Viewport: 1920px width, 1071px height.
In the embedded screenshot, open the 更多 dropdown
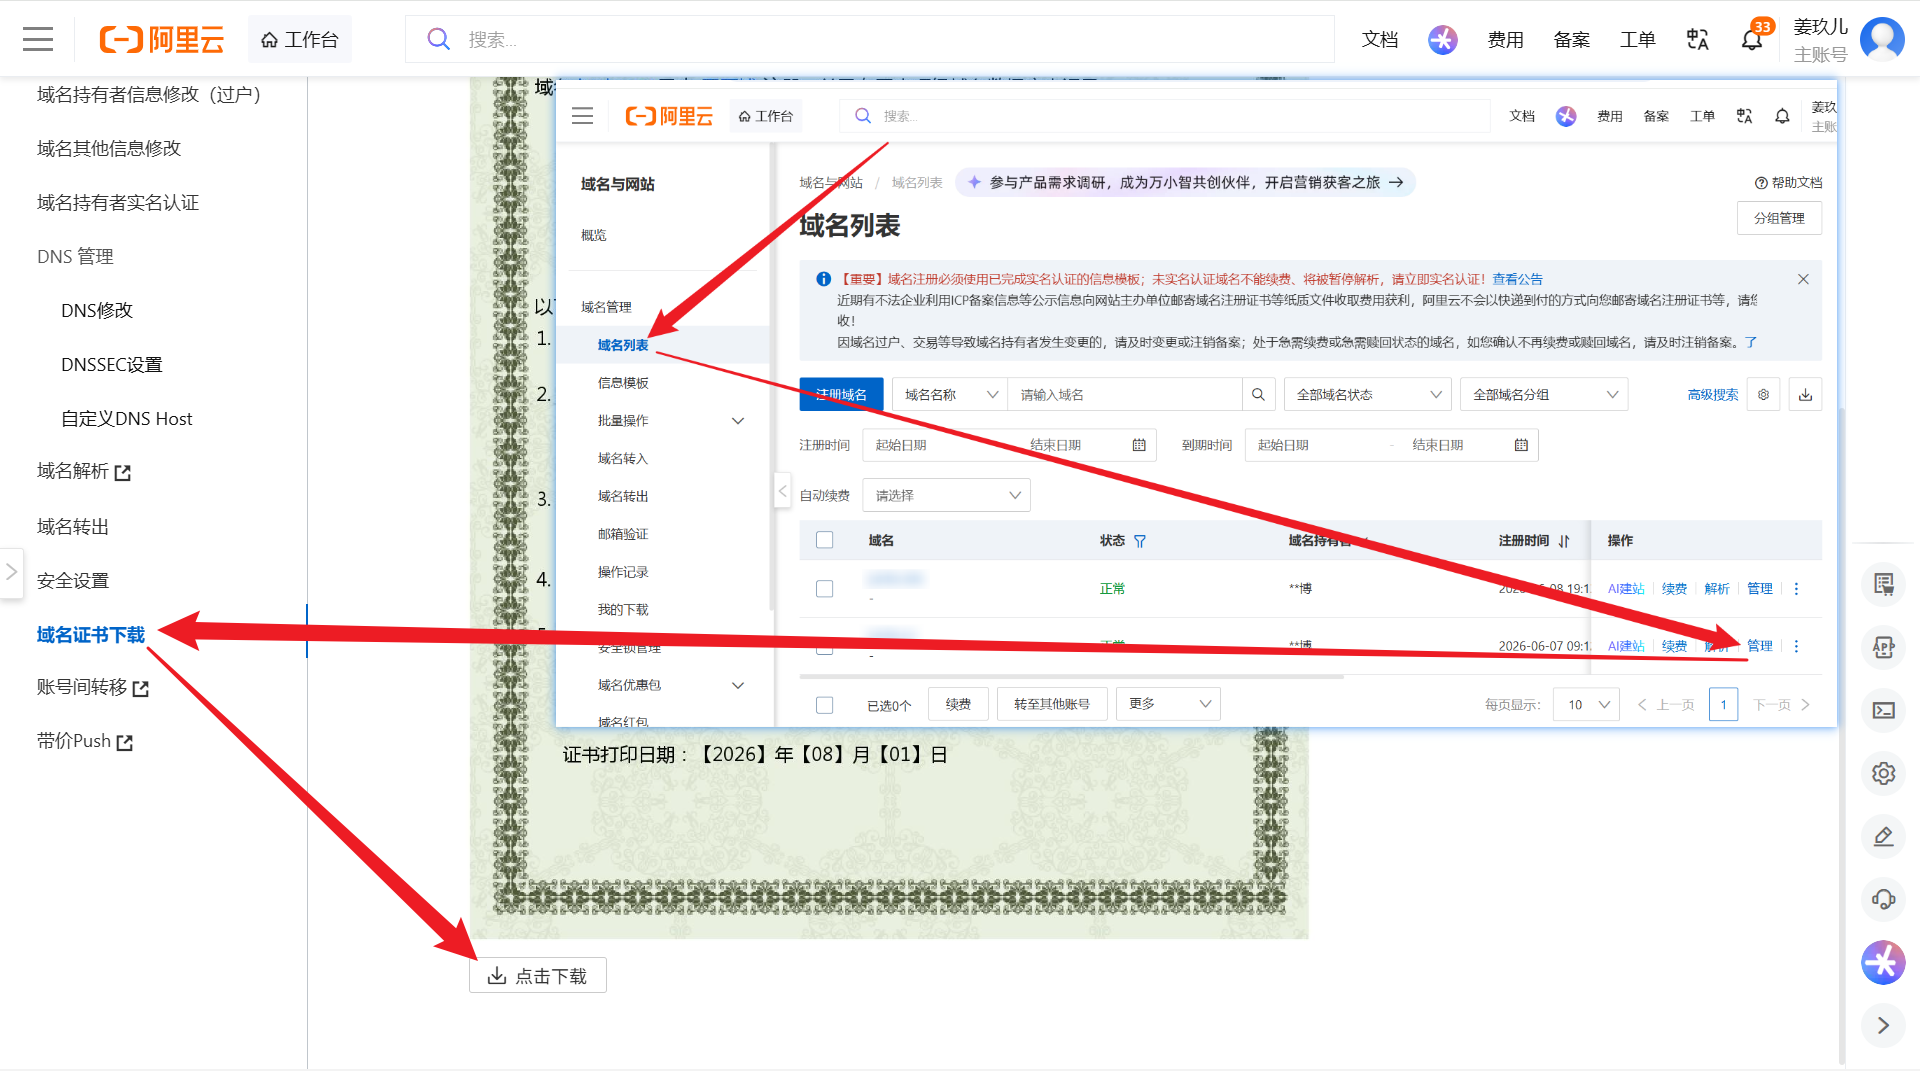(1168, 704)
